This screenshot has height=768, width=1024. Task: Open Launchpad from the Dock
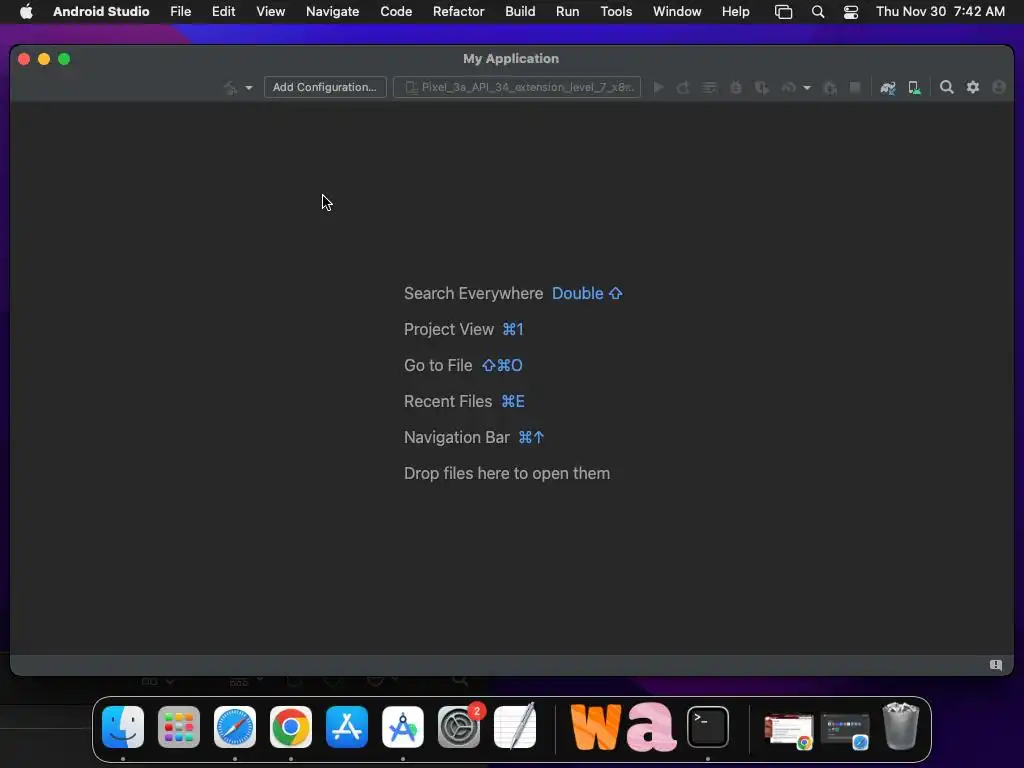(179, 727)
